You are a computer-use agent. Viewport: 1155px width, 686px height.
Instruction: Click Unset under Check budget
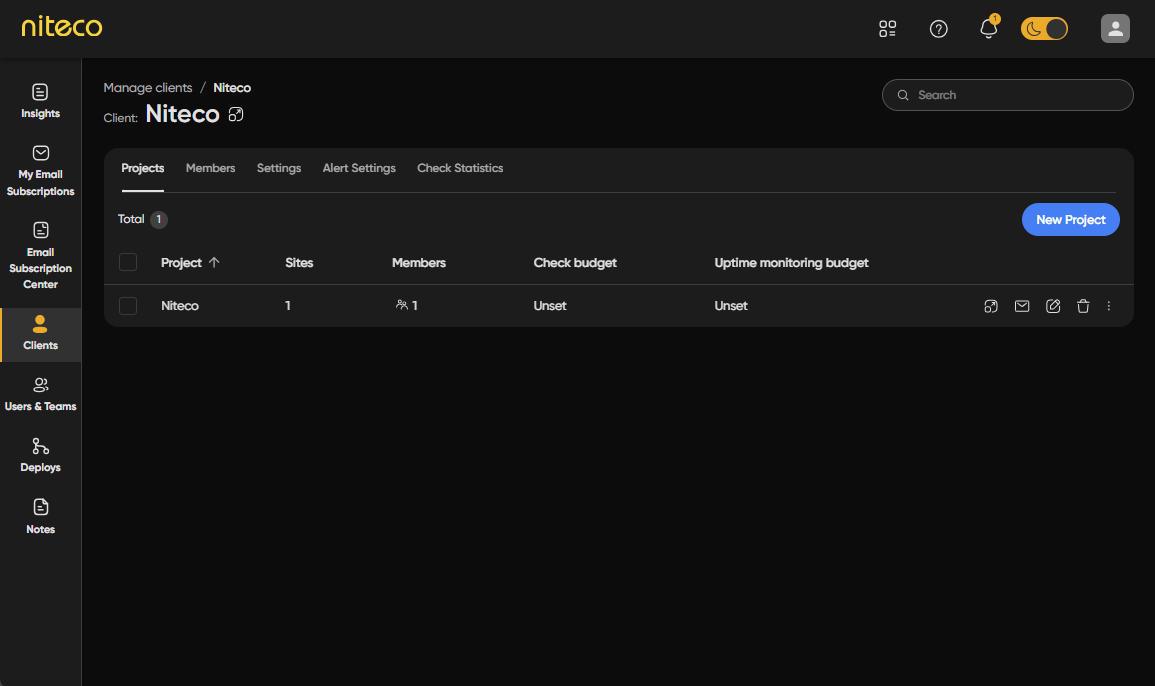(550, 306)
